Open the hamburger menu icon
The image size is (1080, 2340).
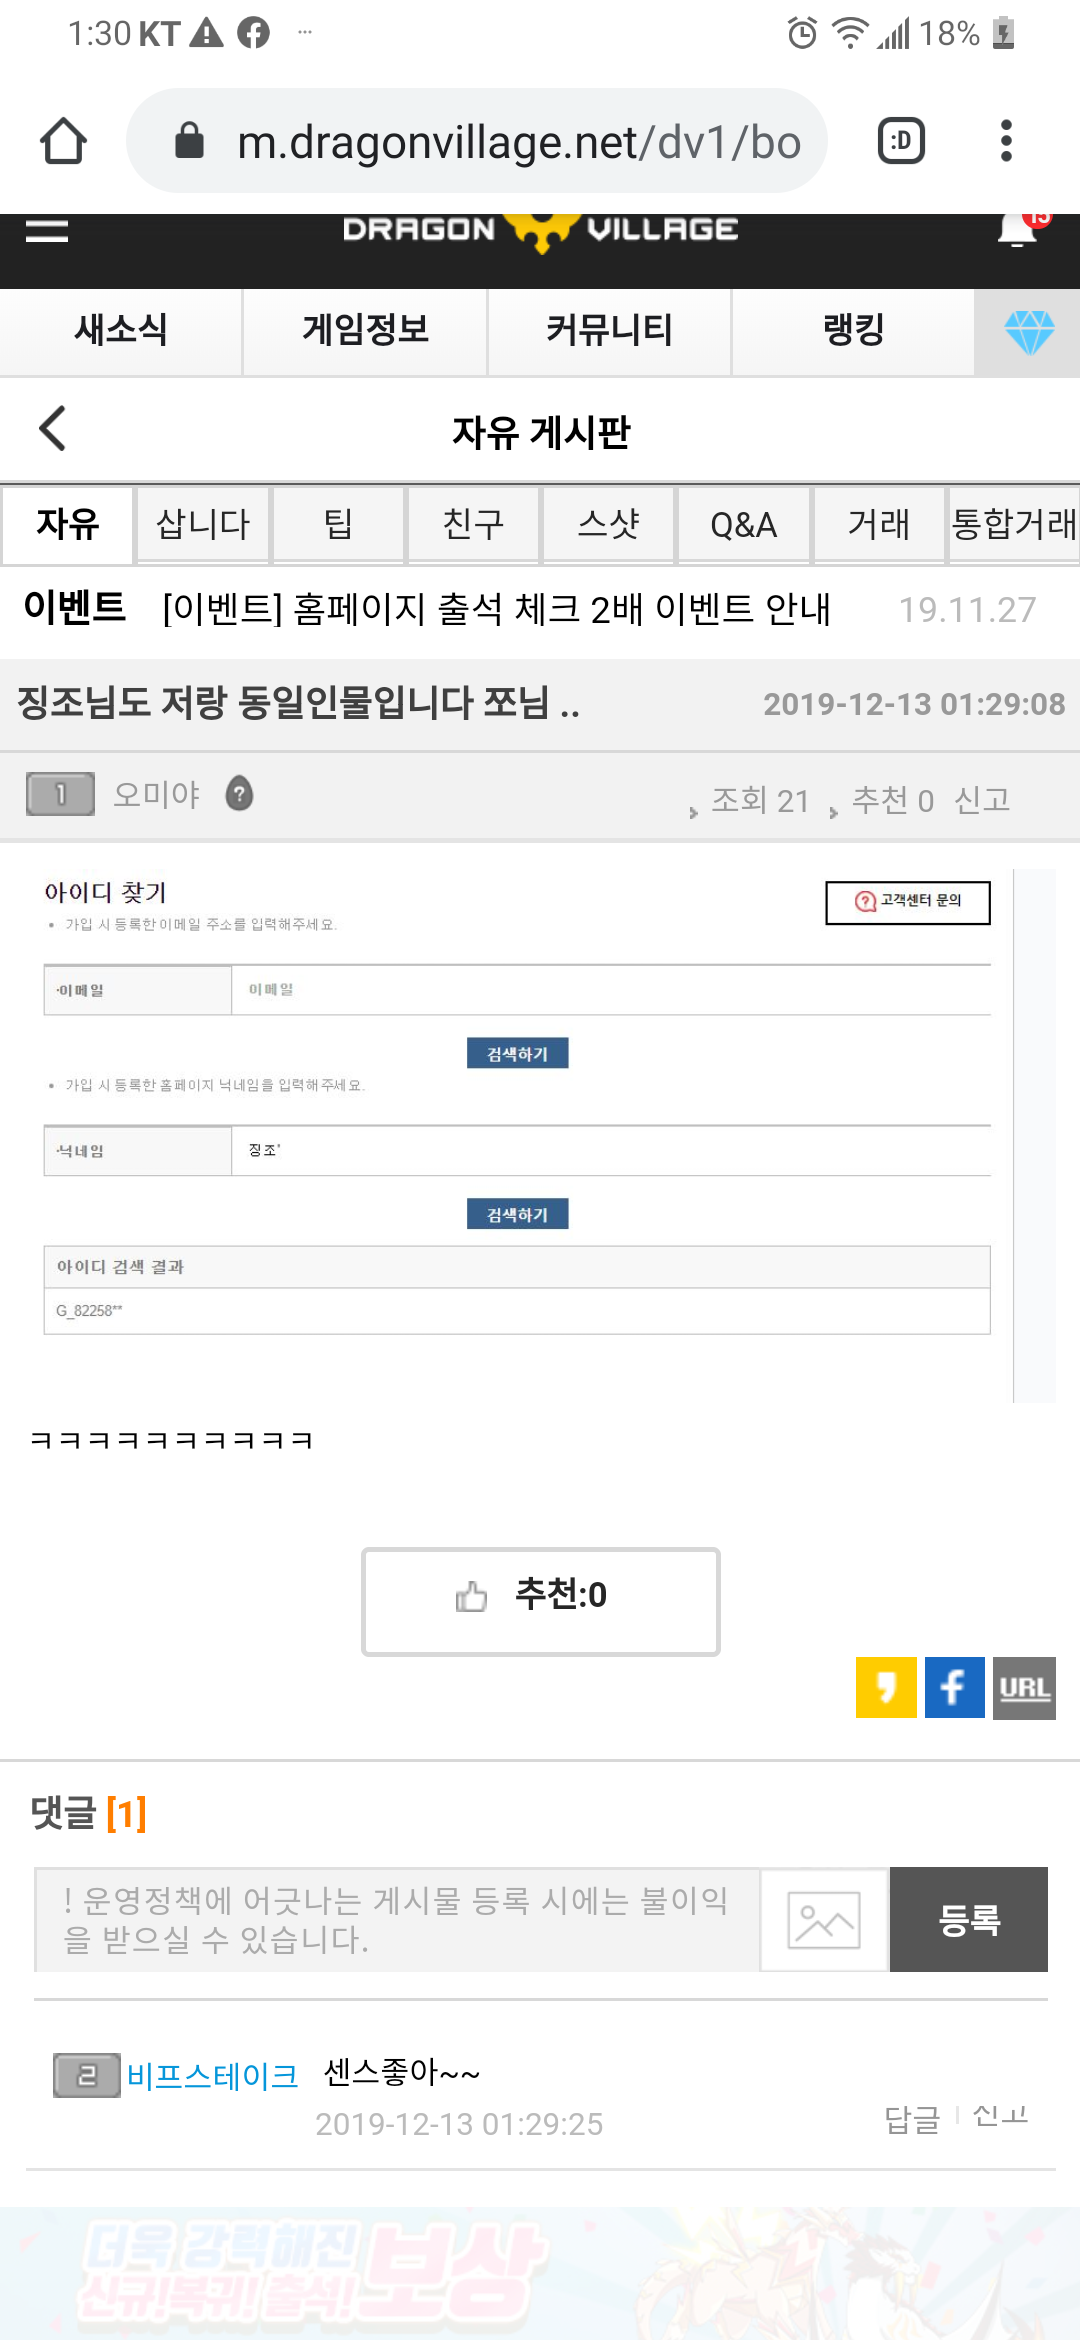tap(47, 231)
